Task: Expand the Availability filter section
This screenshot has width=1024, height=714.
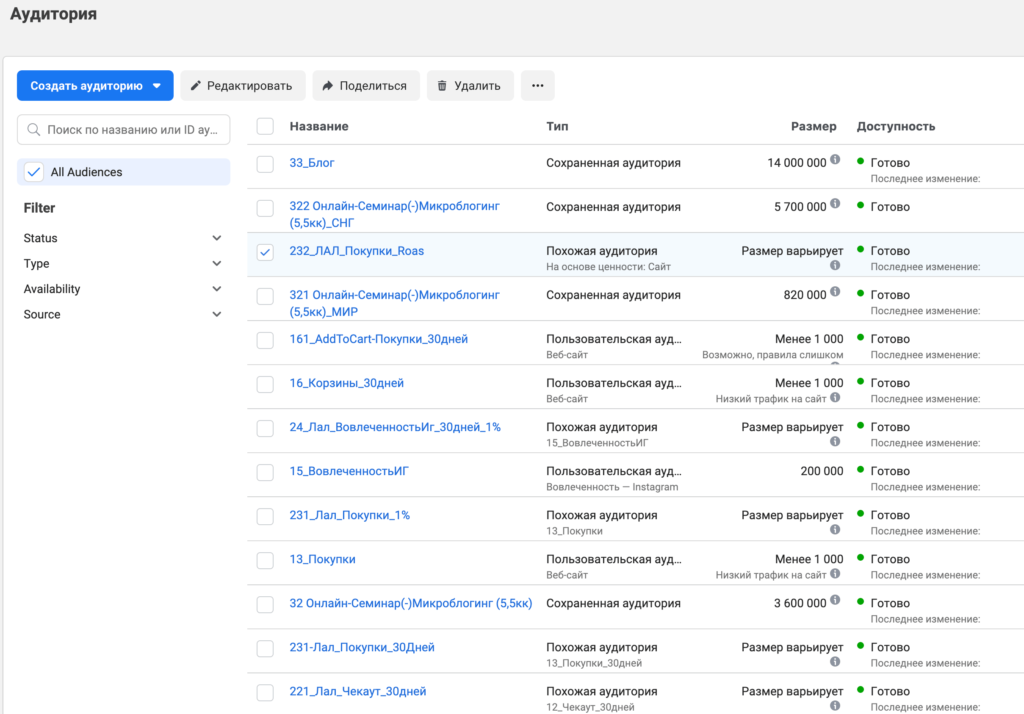Action: pyautogui.click(x=217, y=289)
